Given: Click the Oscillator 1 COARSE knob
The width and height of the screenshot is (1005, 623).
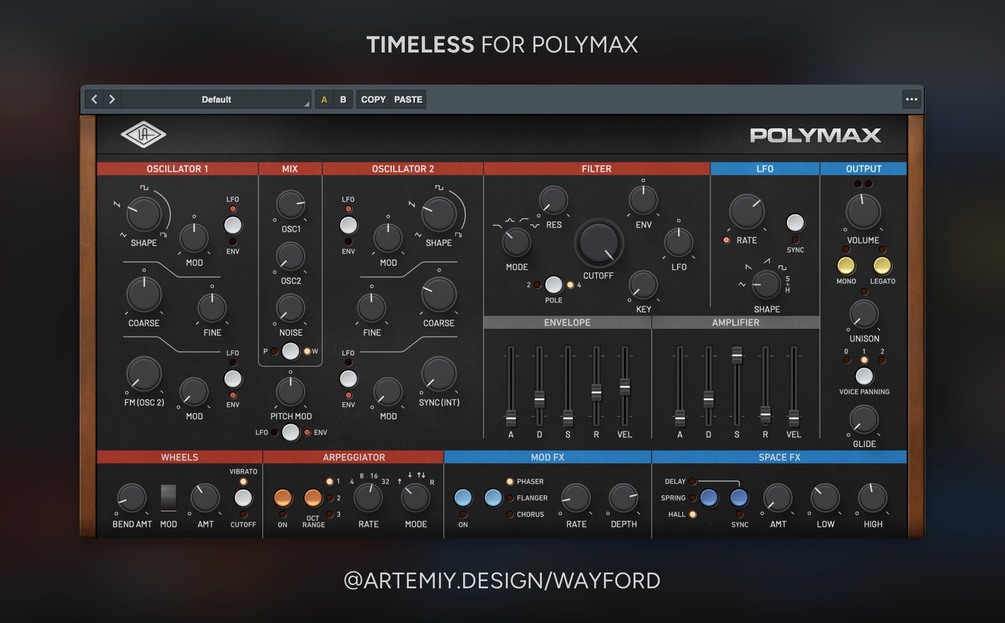Looking at the screenshot, I should (144, 294).
